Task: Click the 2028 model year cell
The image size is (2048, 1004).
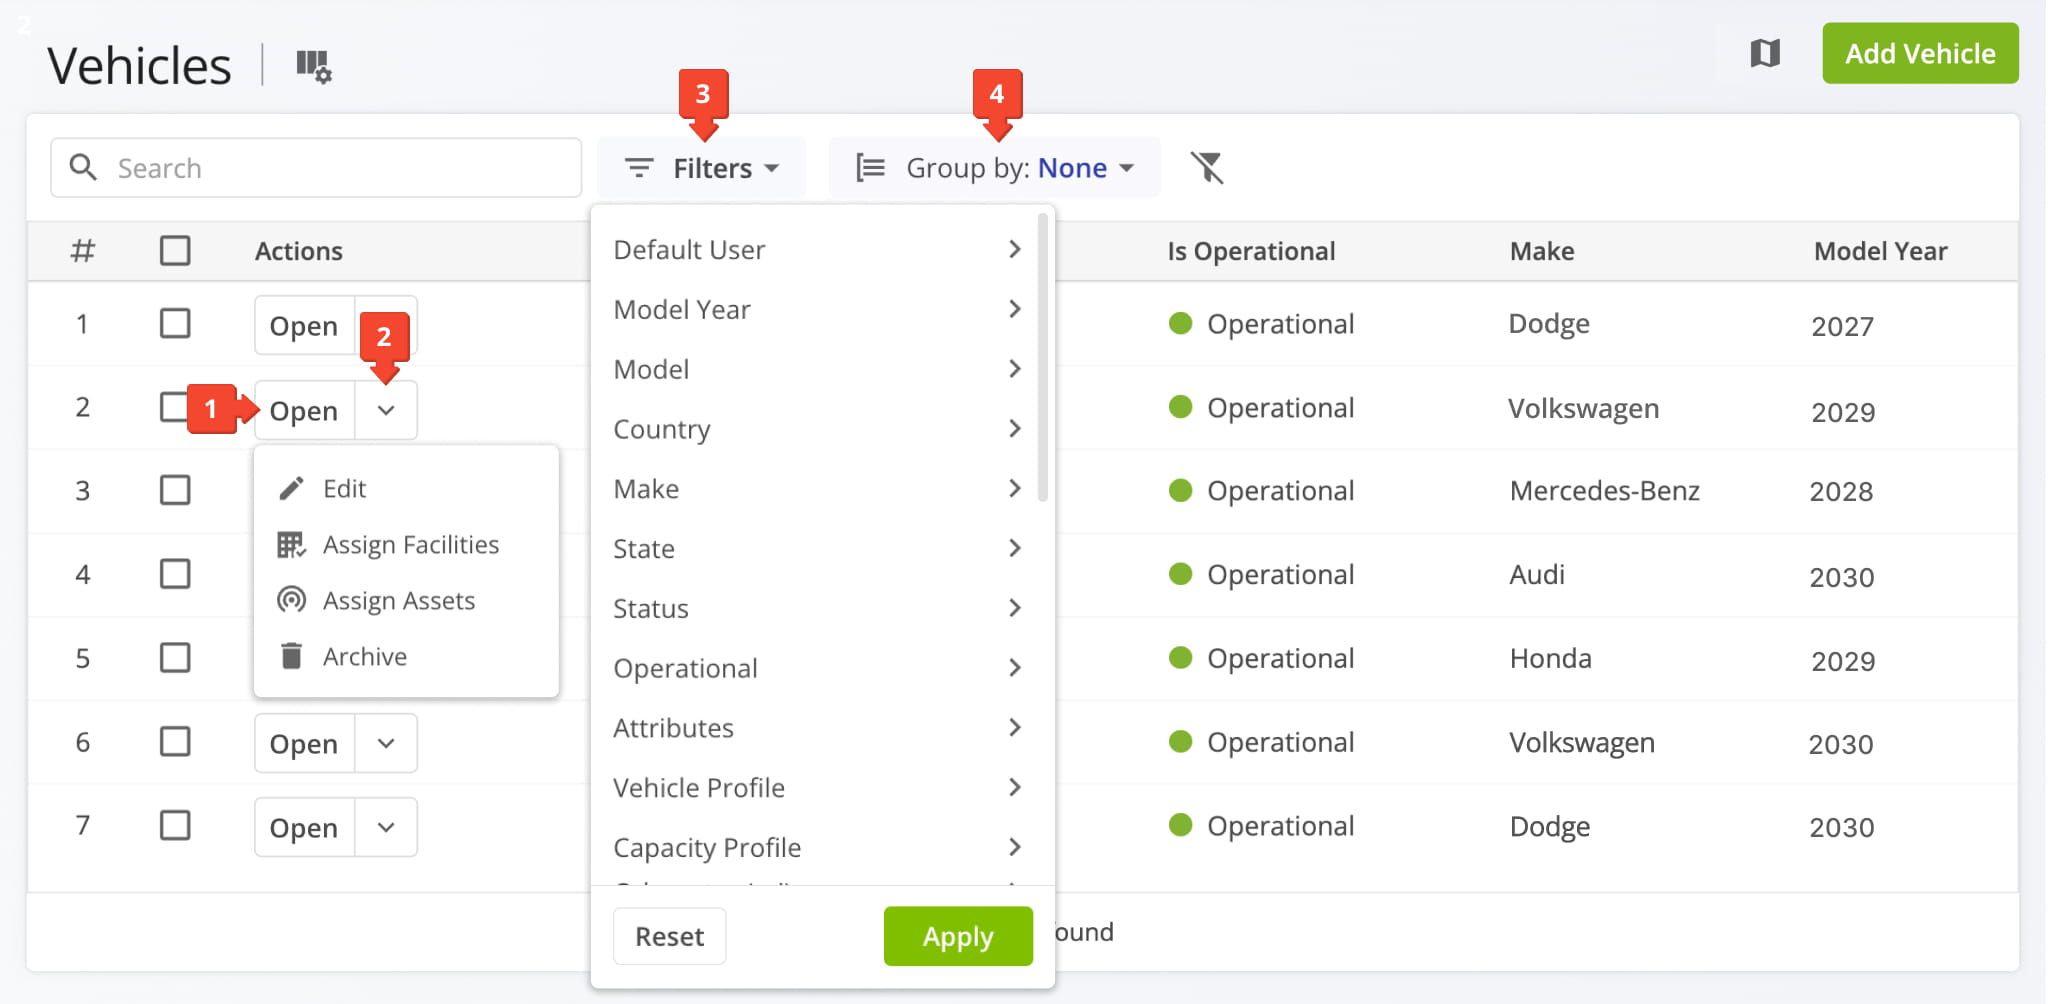Action: pyautogui.click(x=1841, y=491)
